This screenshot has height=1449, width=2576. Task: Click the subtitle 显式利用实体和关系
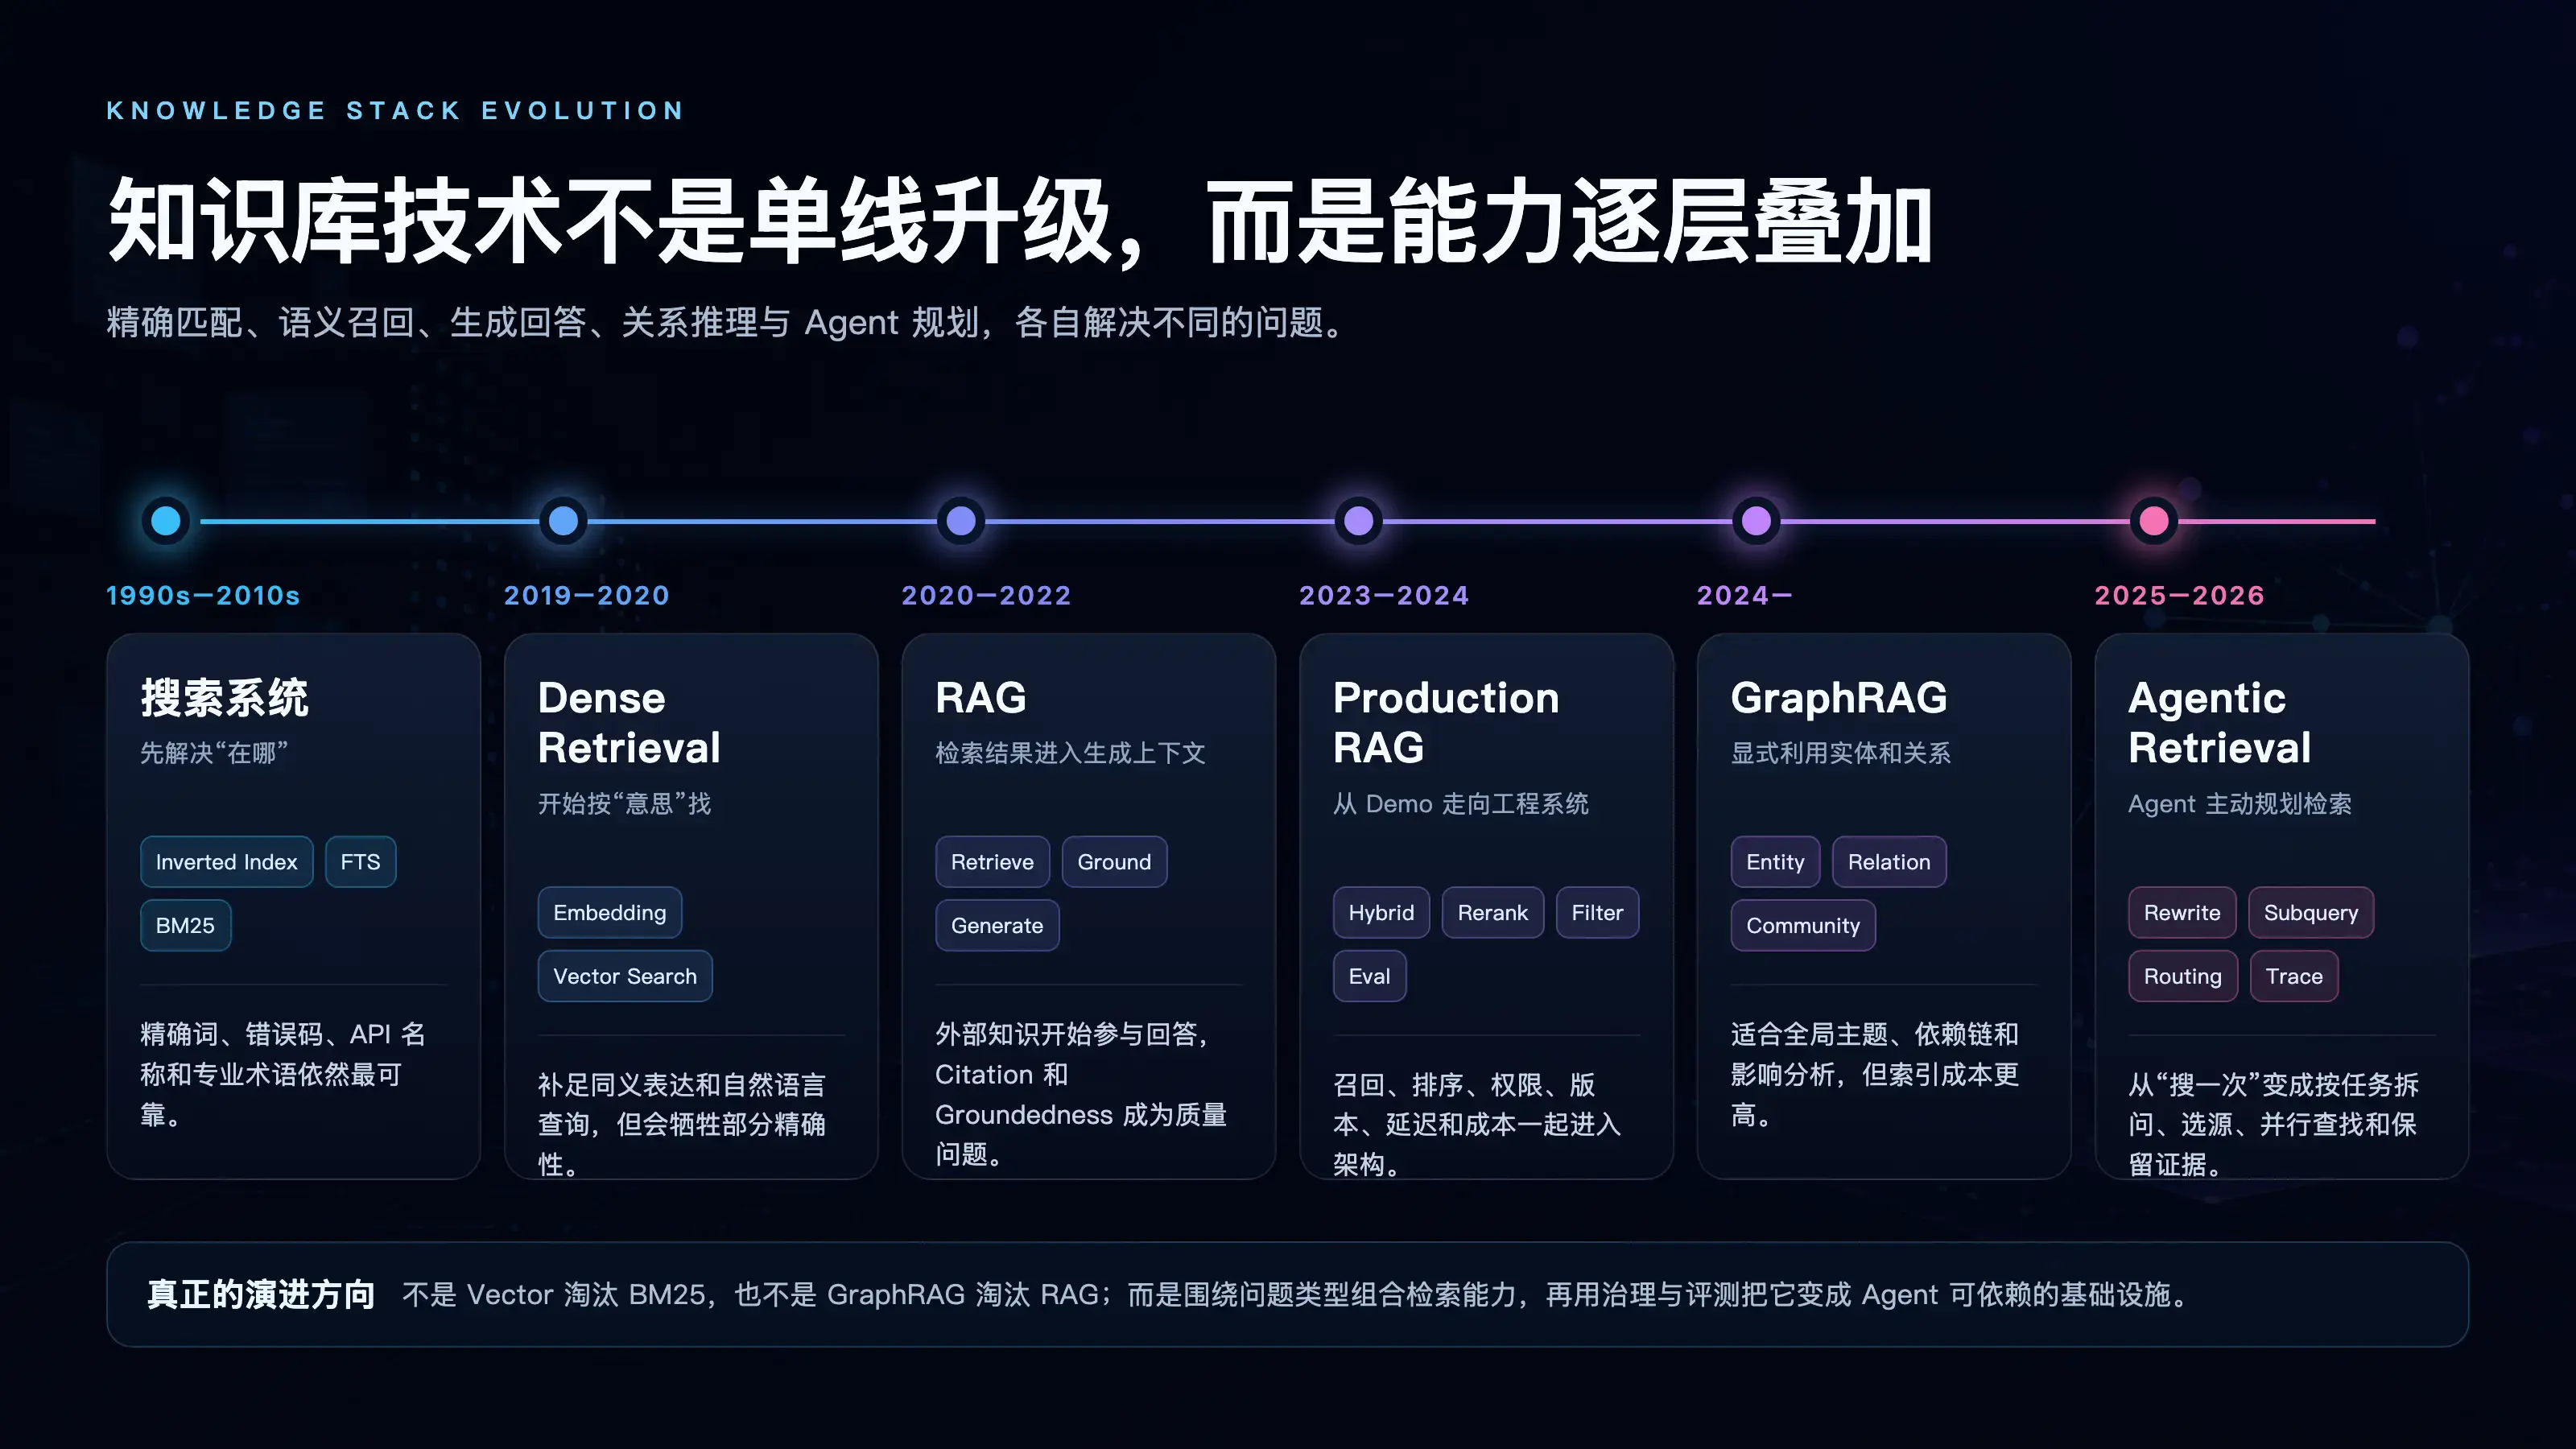tap(1840, 753)
